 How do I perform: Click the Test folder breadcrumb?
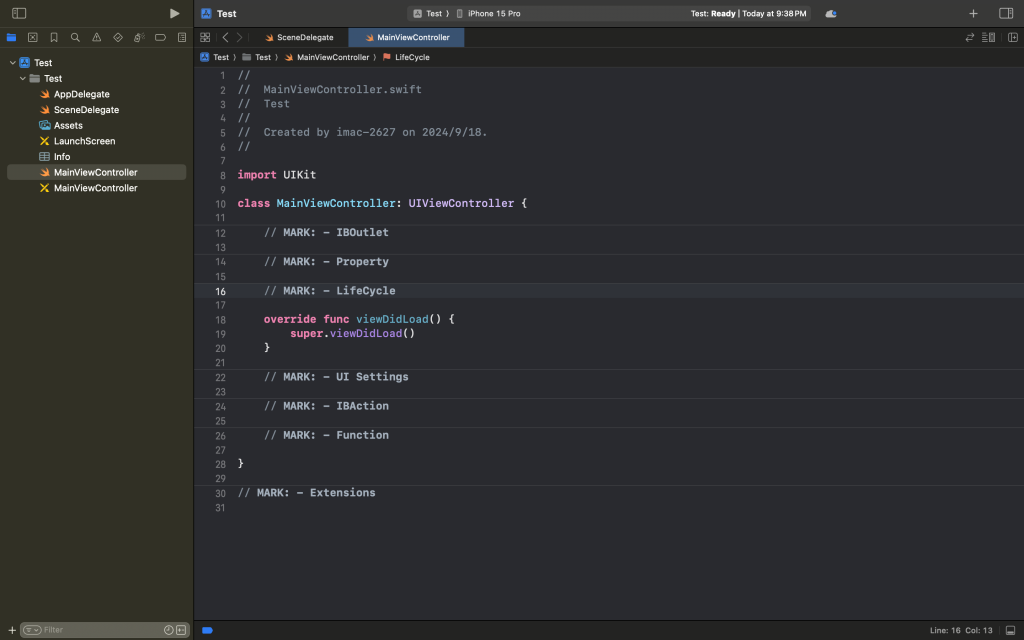pos(257,57)
